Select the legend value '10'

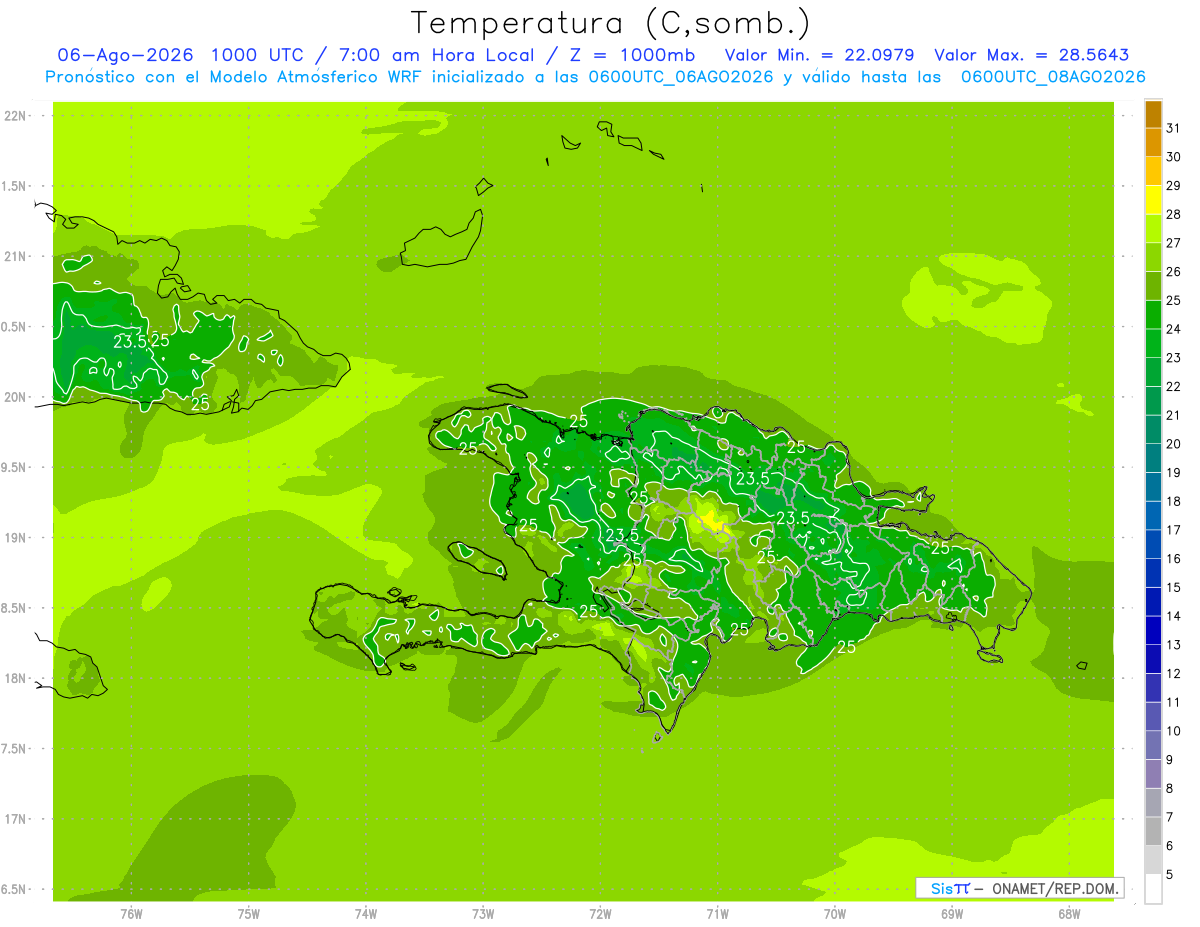click(1173, 731)
